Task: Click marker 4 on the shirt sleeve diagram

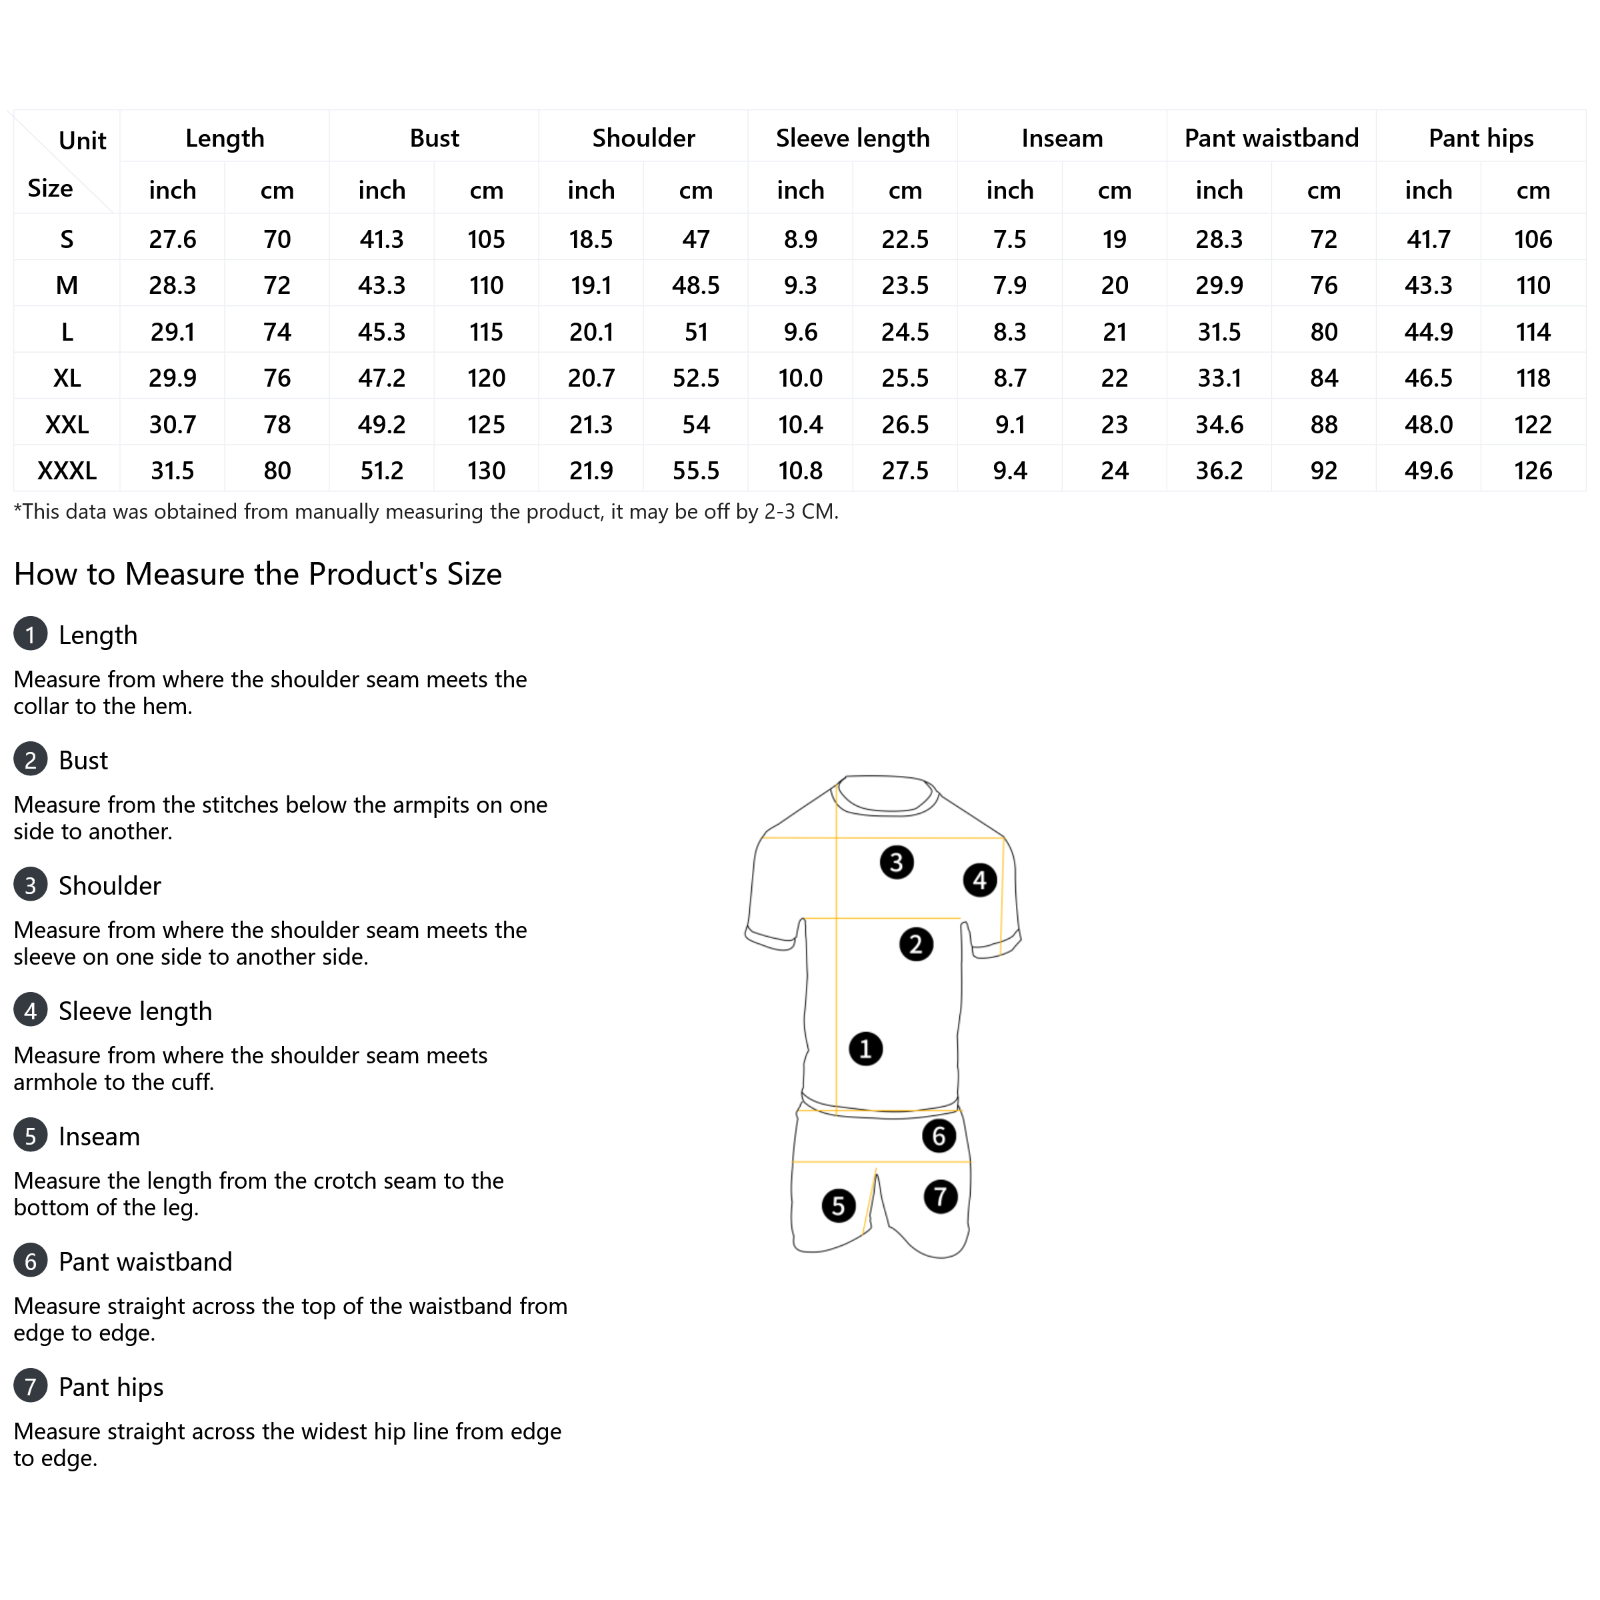Action: pyautogui.click(x=980, y=880)
